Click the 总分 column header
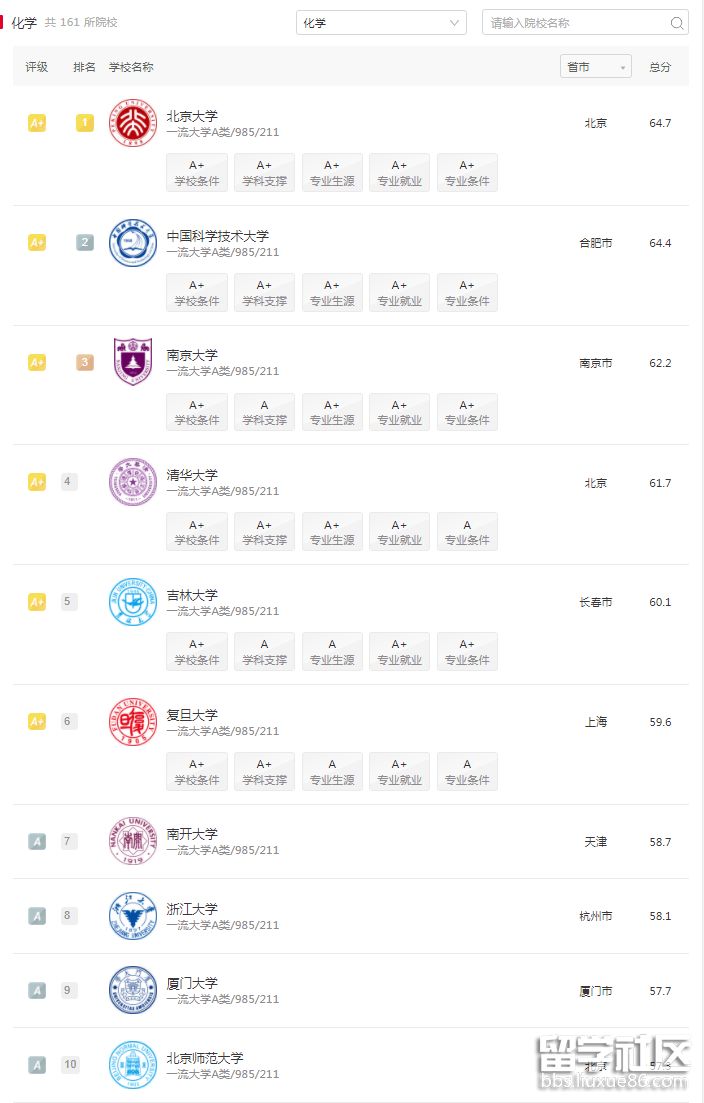The height and width of the screenshot is (1103, 704). [660, 67]
